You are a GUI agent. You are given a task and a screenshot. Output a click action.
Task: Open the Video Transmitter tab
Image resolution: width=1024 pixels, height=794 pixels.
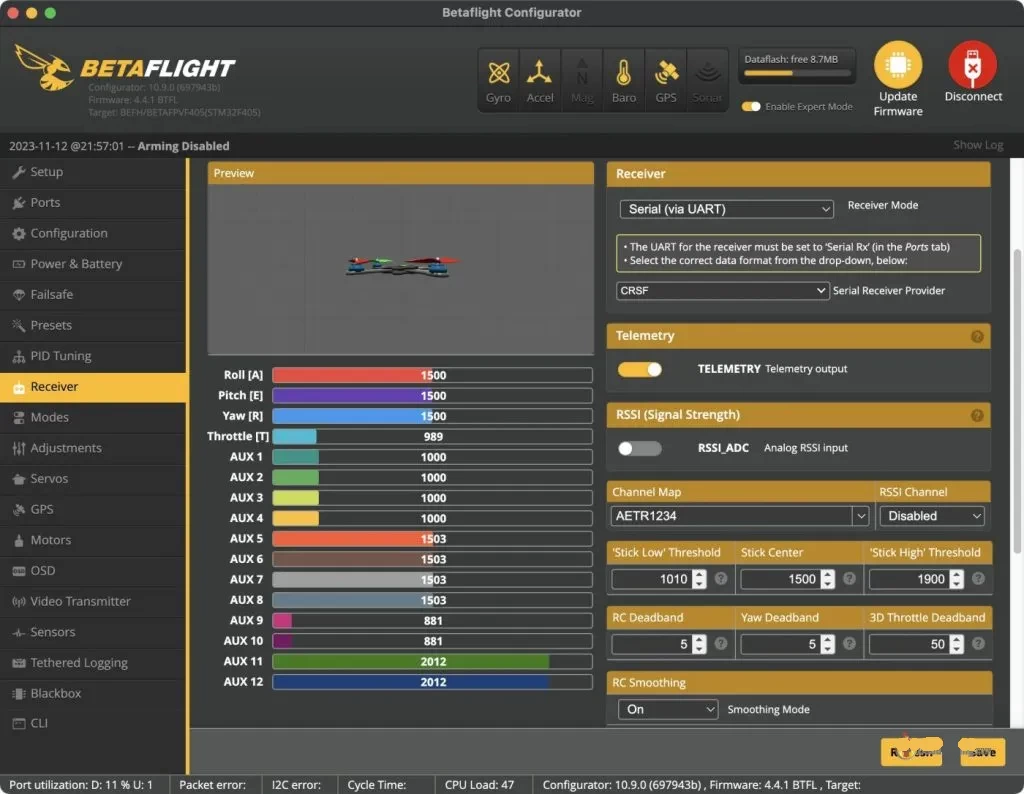[93, 602]
